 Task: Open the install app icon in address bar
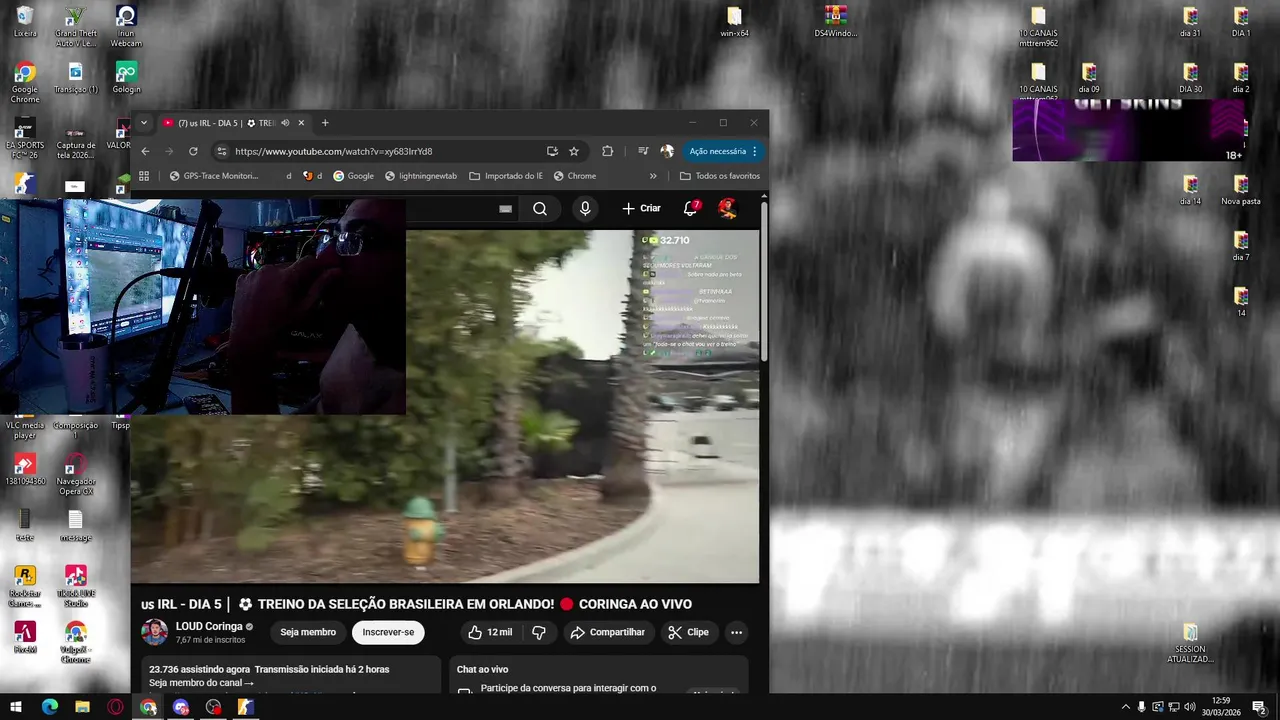[552, 151]
